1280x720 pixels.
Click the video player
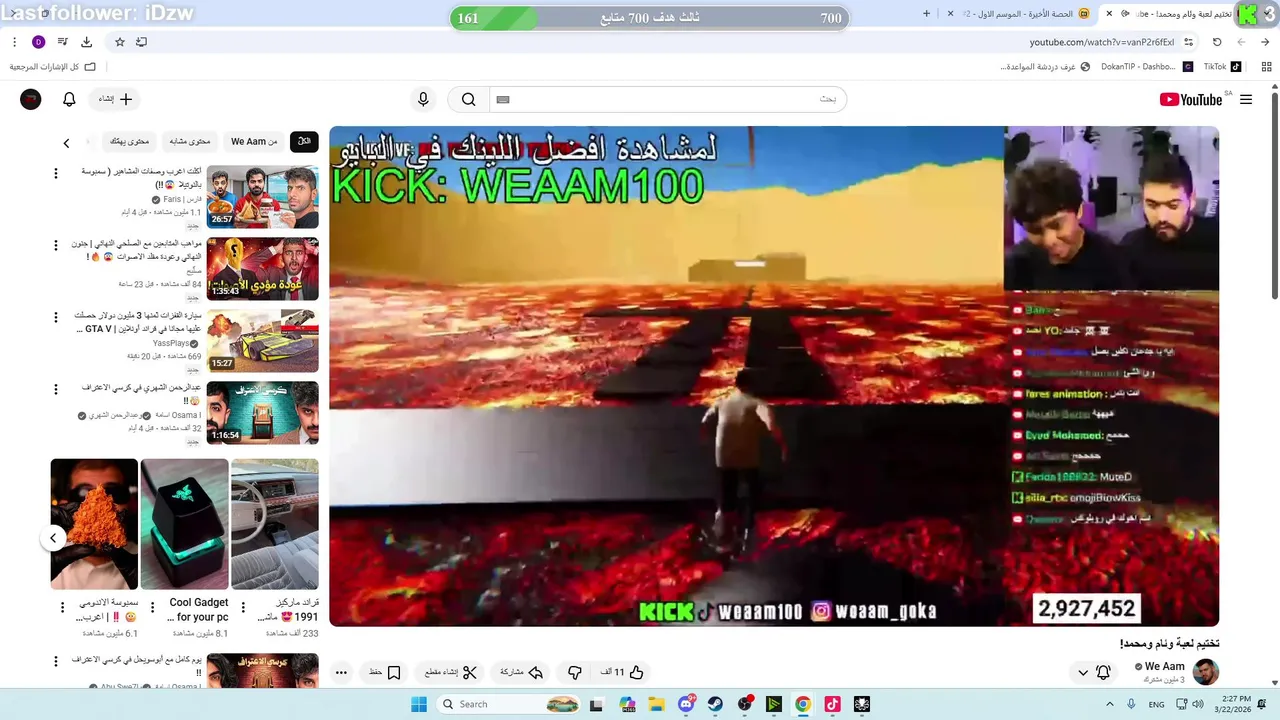point(774,376)
